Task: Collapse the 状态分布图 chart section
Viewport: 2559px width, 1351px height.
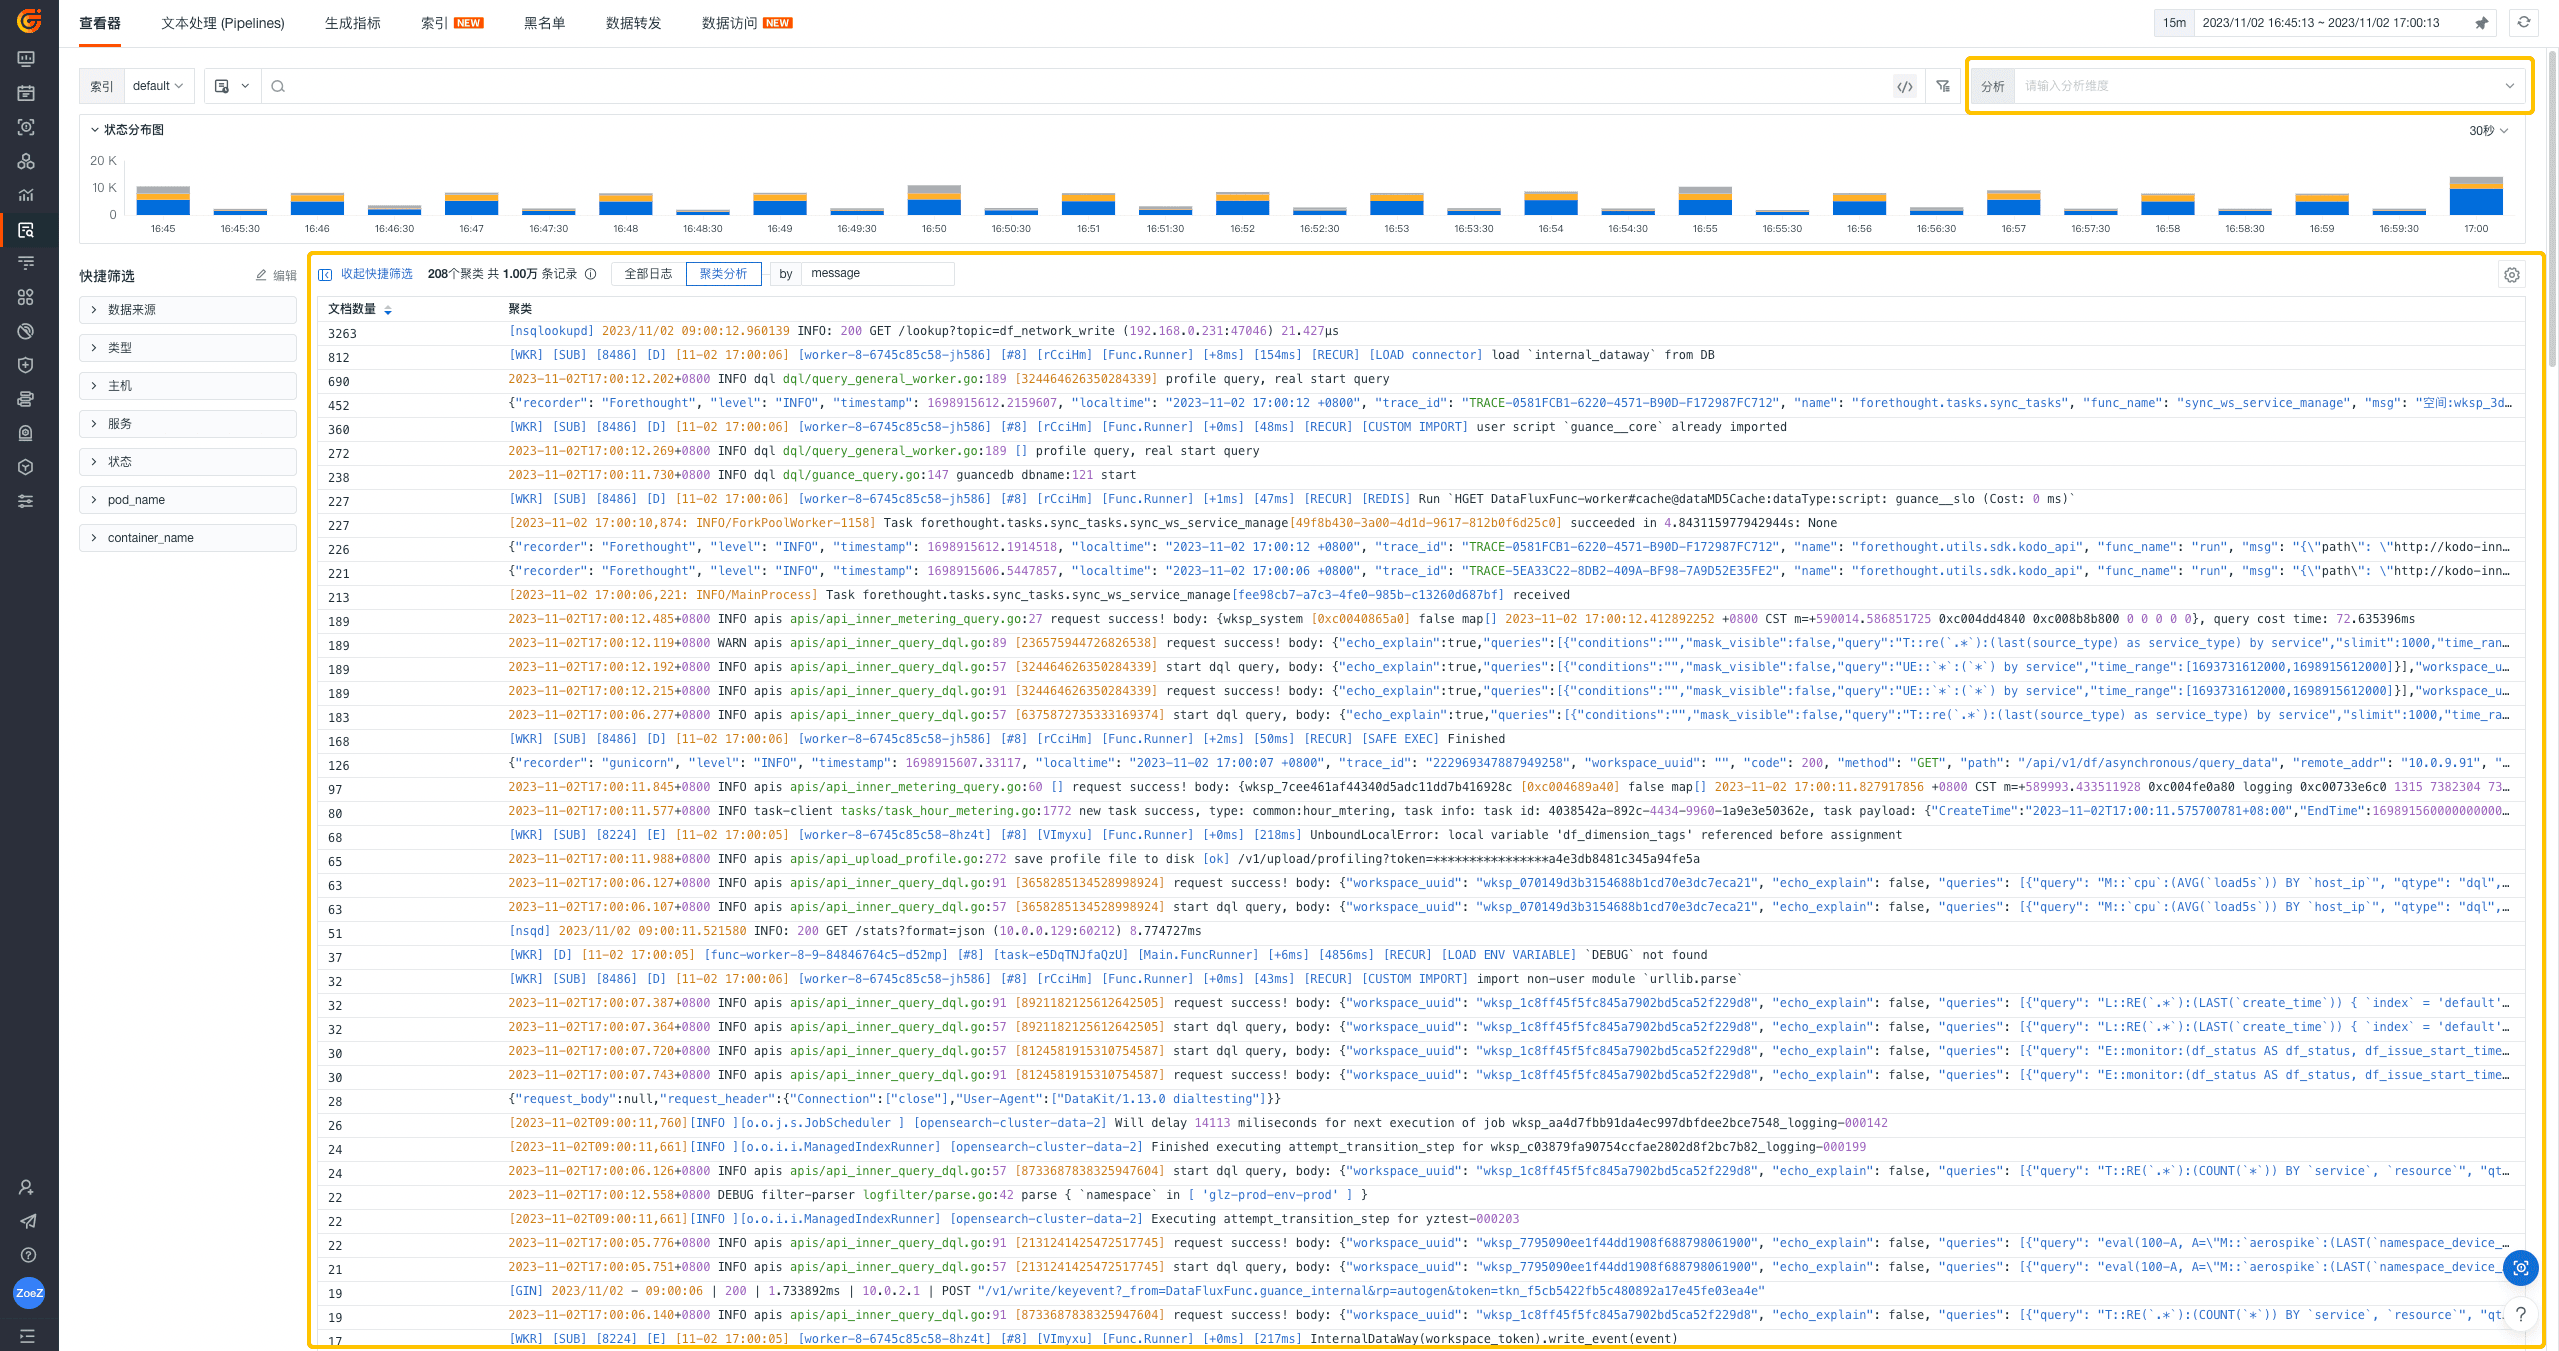Action: 95,130
